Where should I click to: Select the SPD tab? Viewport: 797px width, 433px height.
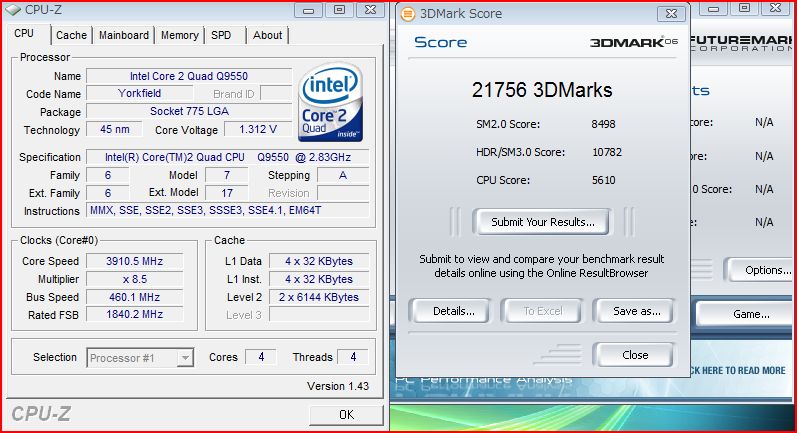tap(221, 35)
